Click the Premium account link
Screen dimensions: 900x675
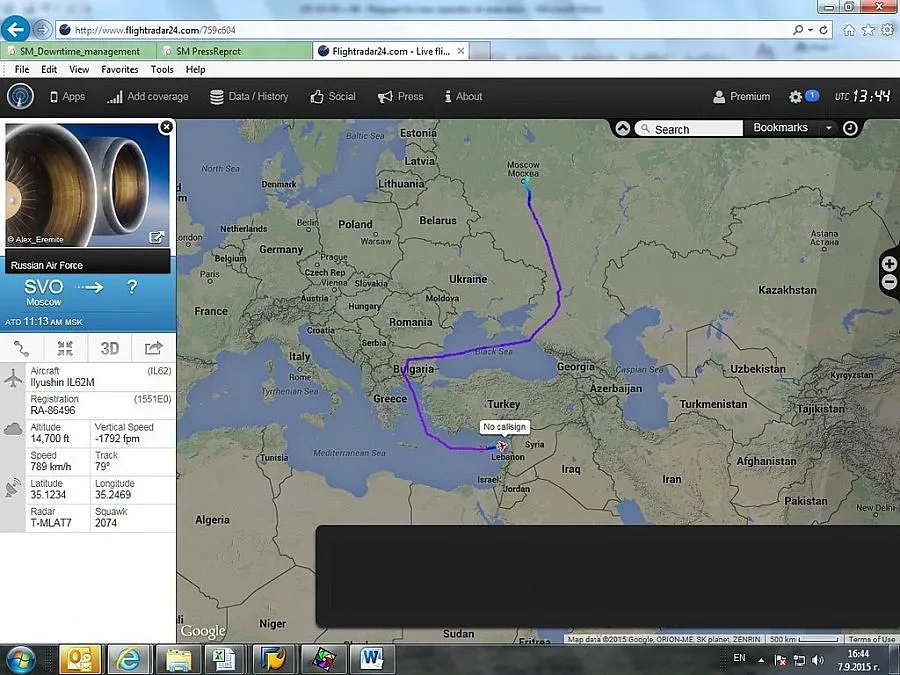pos(741,97)
